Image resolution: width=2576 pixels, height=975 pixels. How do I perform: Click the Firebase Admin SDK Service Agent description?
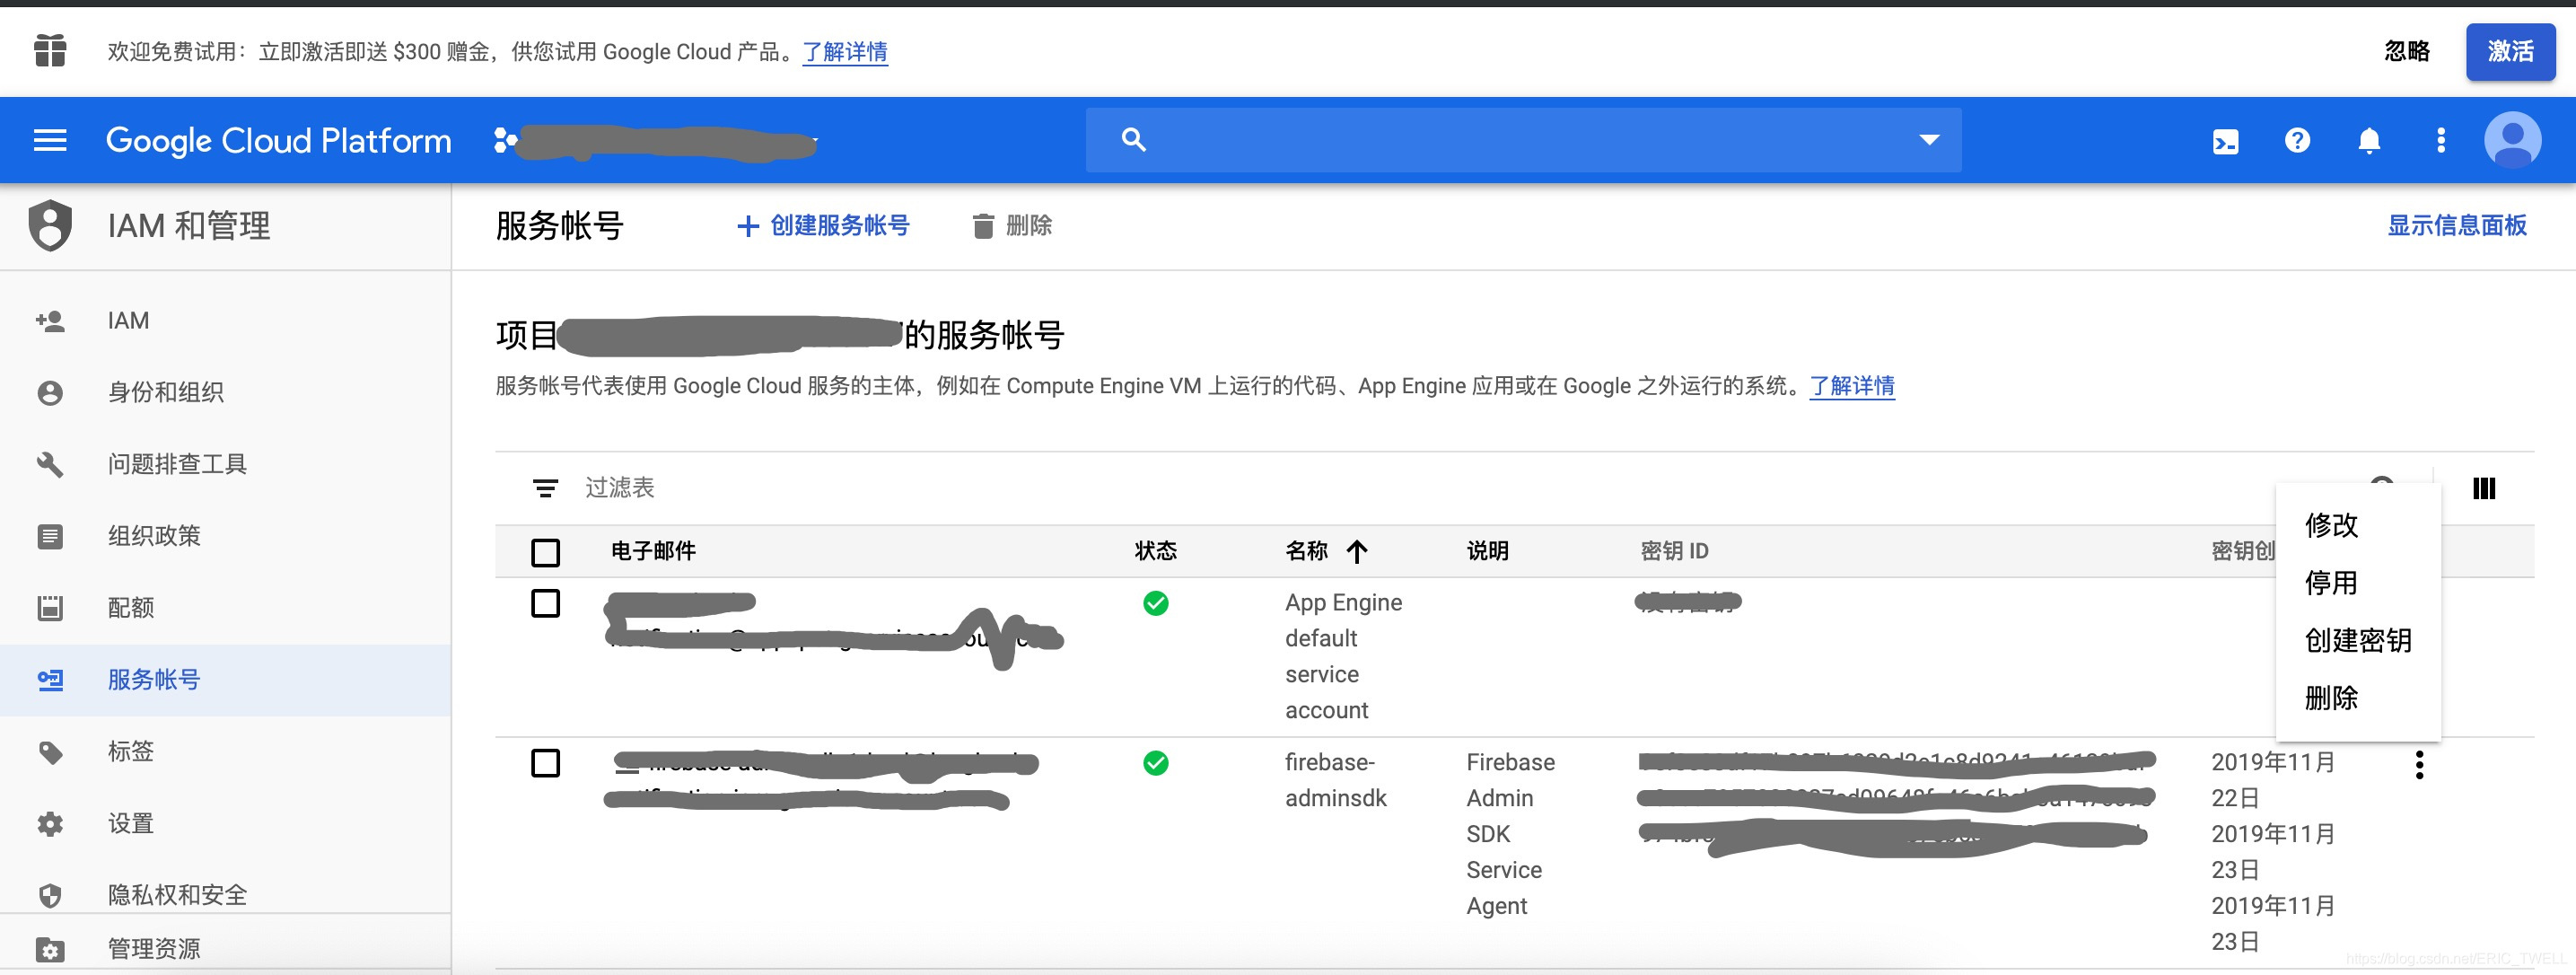tap(1510, 834)
